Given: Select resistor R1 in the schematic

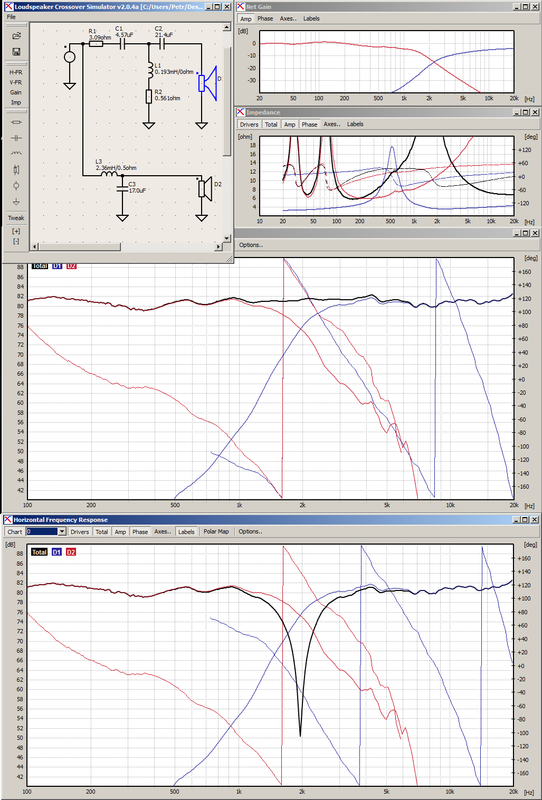Looking at the screenshot, I should [96, 44].
